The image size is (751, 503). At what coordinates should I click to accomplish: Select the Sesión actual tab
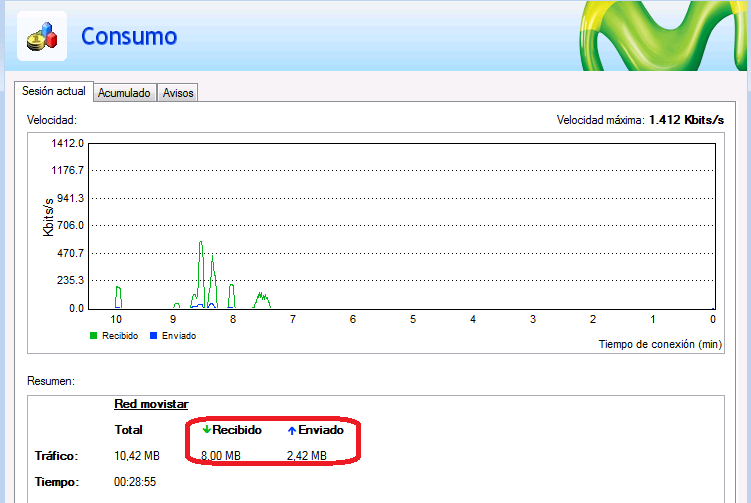click(x=52, y=92)
